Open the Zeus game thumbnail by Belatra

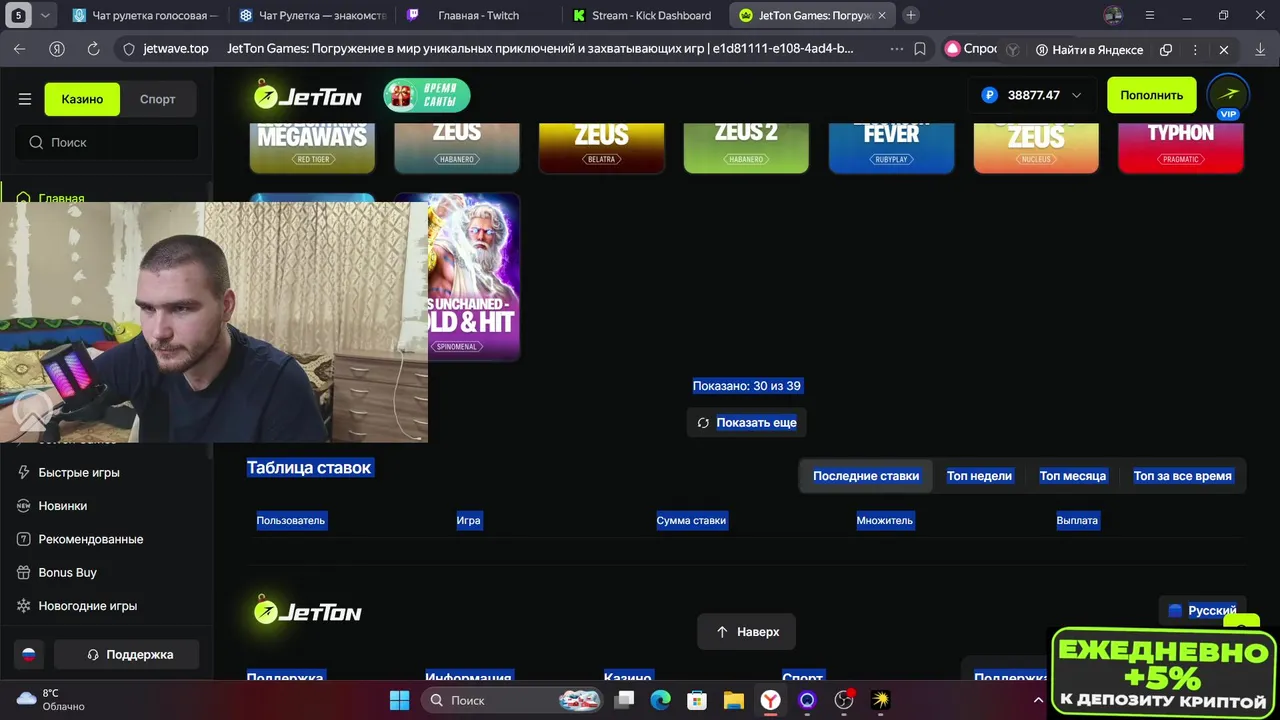pos(602,147)
